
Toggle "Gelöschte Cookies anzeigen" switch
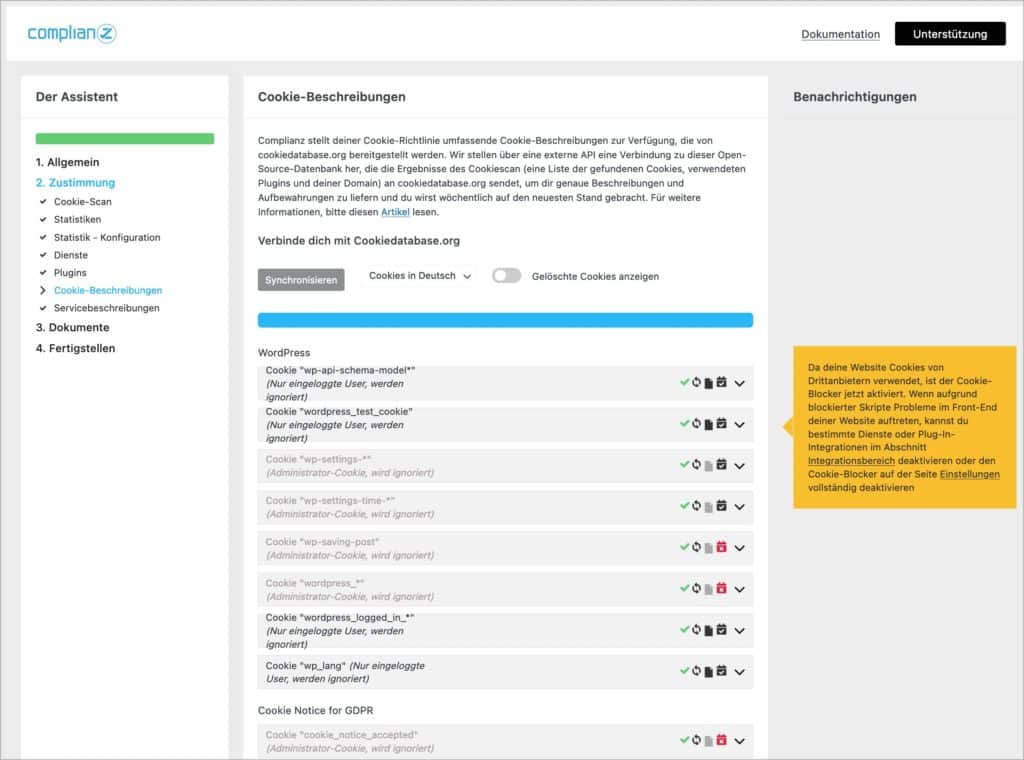tap(506, 276)
